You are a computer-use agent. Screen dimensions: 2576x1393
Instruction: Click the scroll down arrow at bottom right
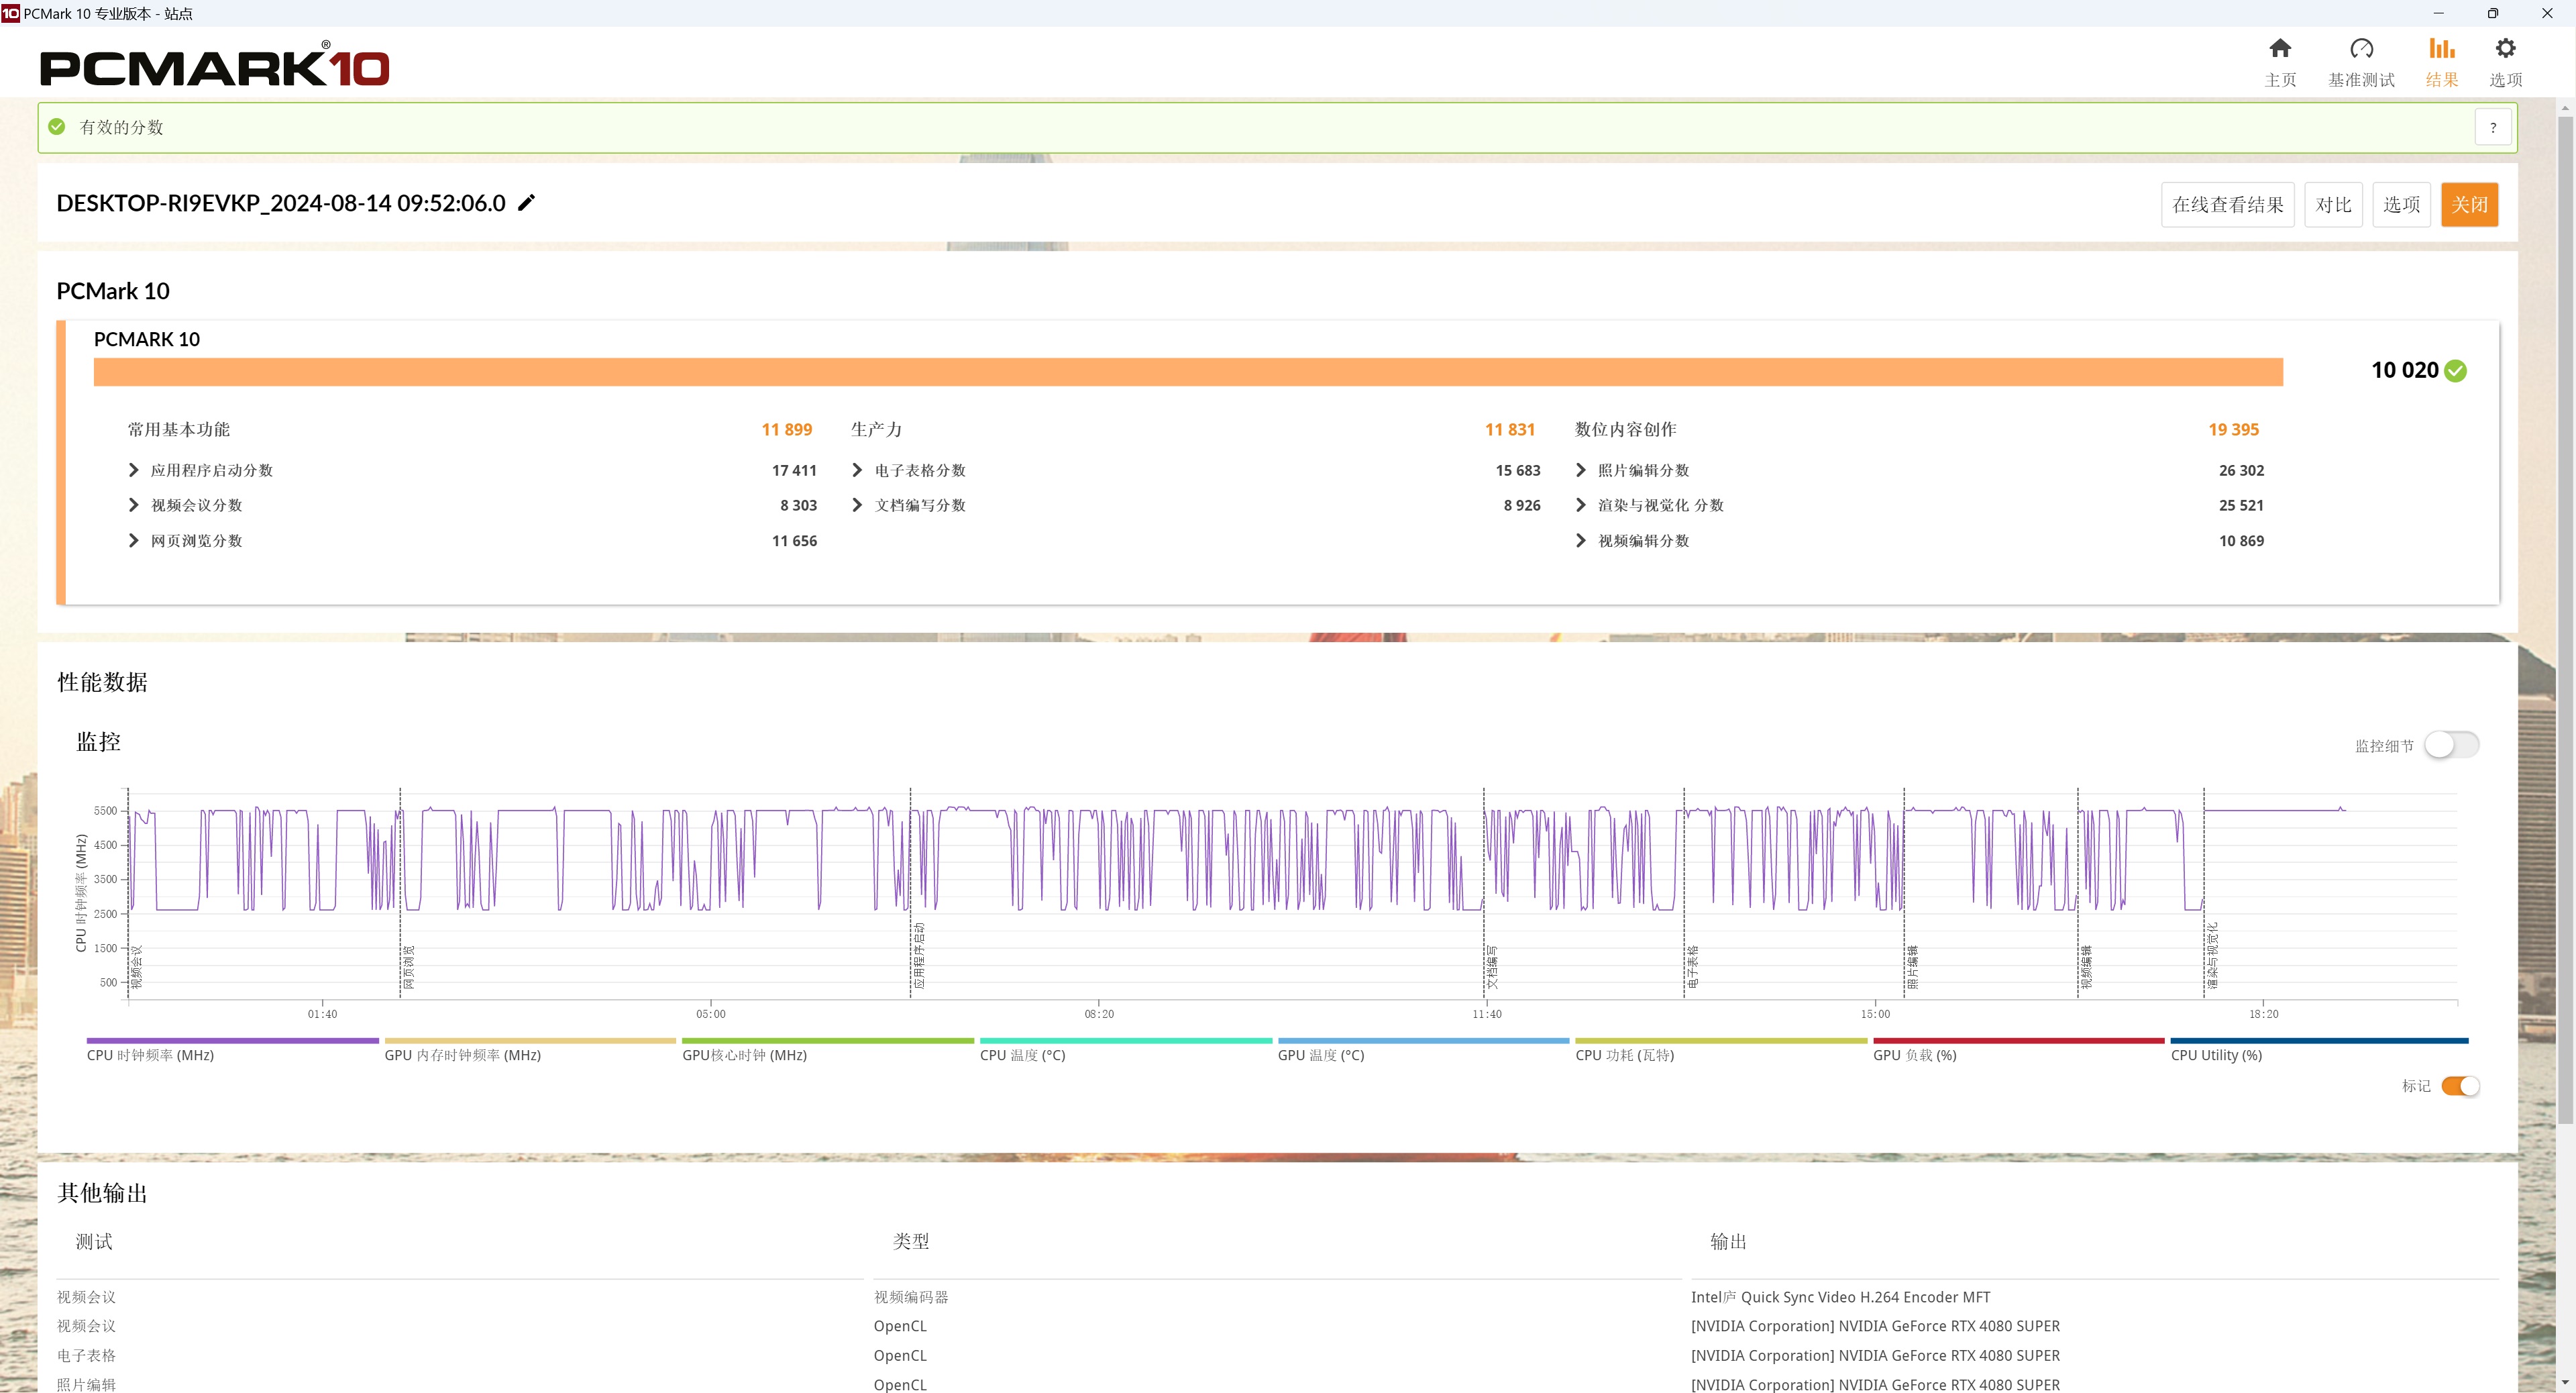[x=2566, y=1383]
